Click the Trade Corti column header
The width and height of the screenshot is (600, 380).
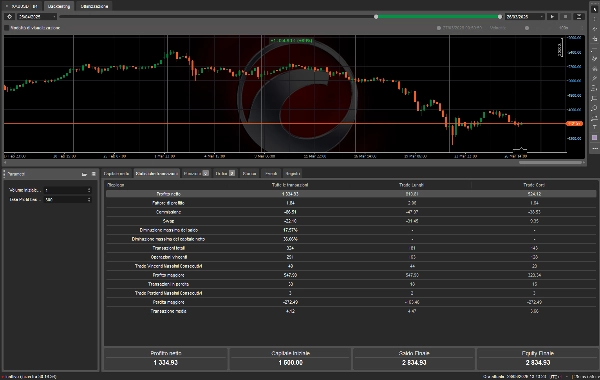pos(534,185)
